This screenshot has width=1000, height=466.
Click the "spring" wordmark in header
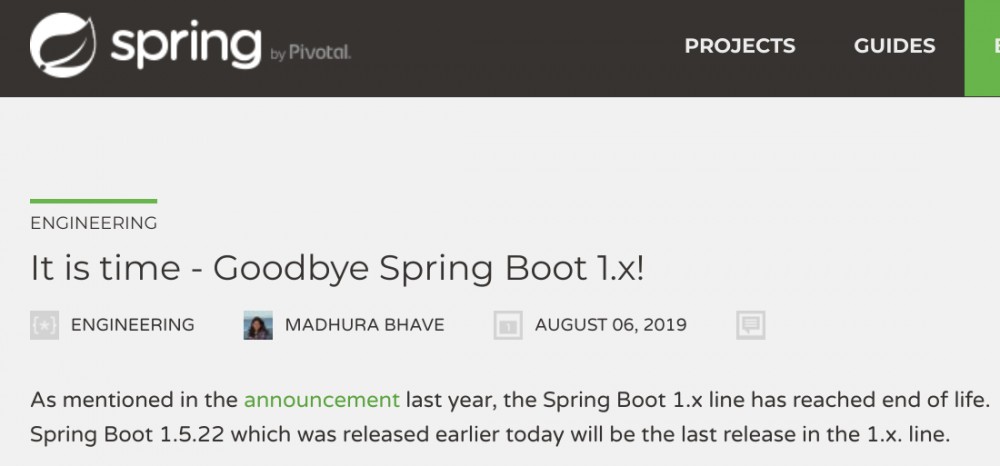(186, 44)
